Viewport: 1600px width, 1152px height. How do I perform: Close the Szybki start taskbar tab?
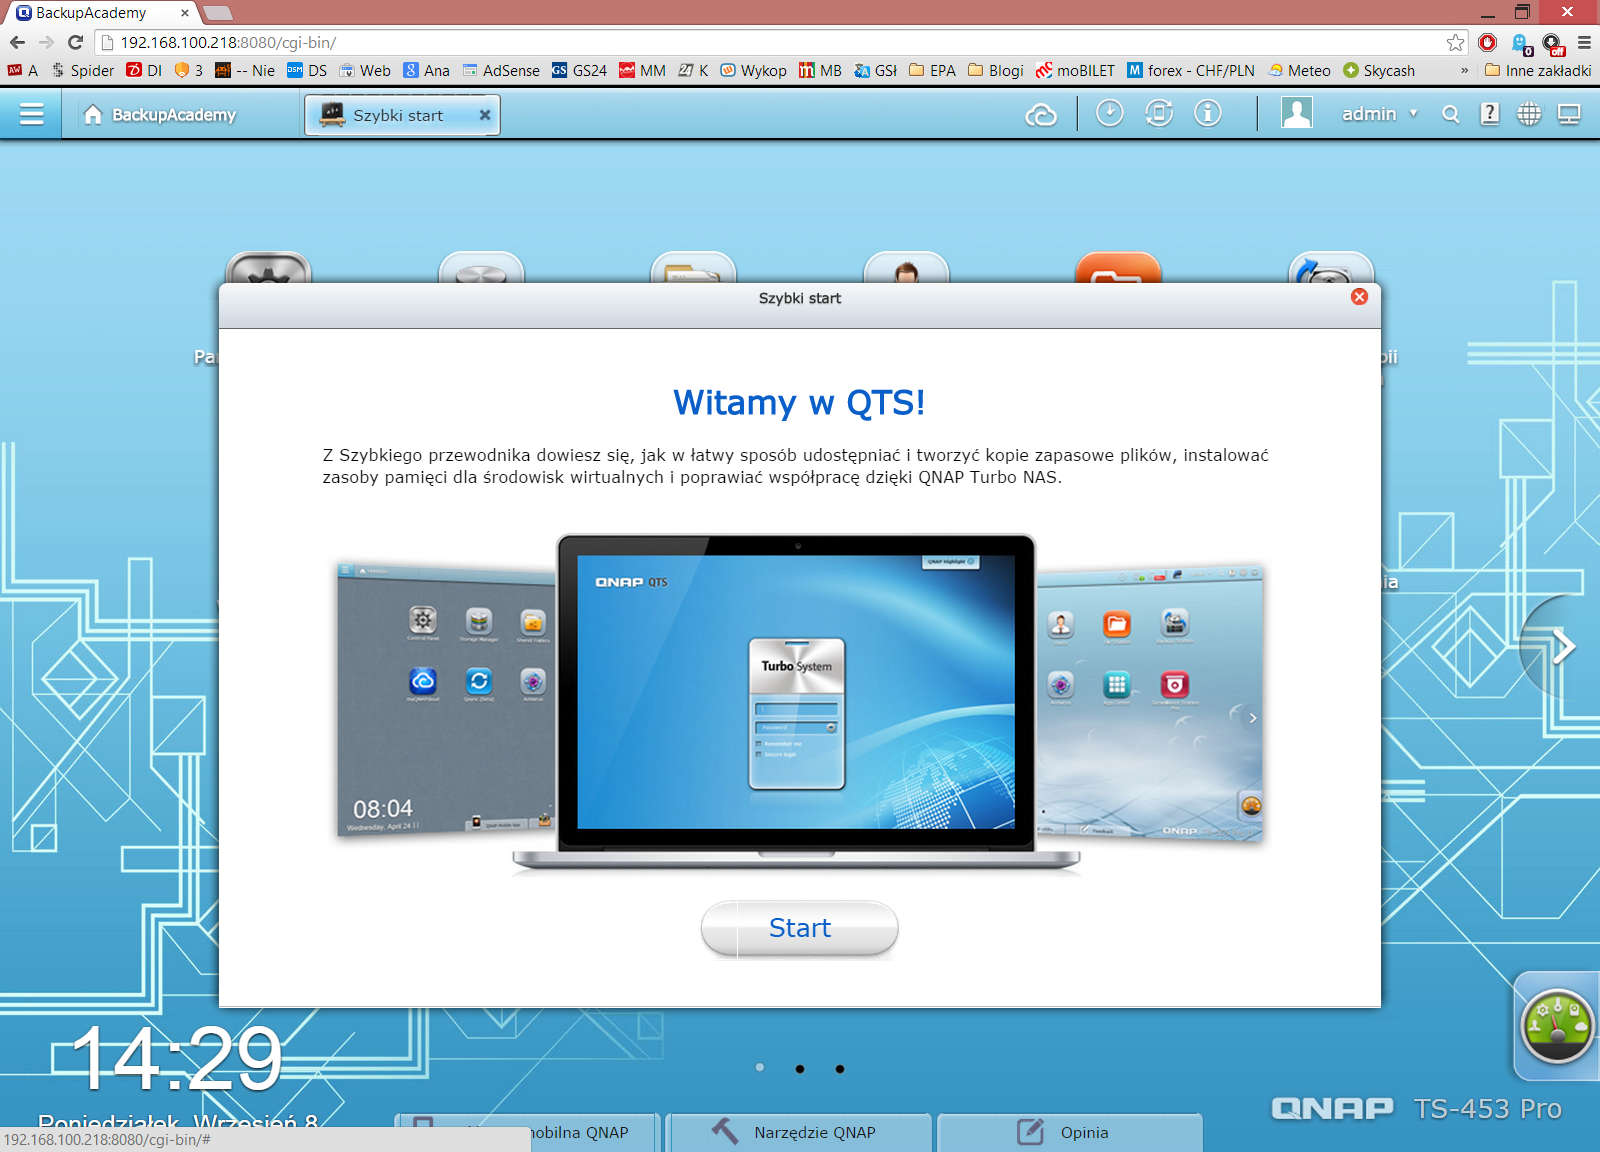[485, 115]
